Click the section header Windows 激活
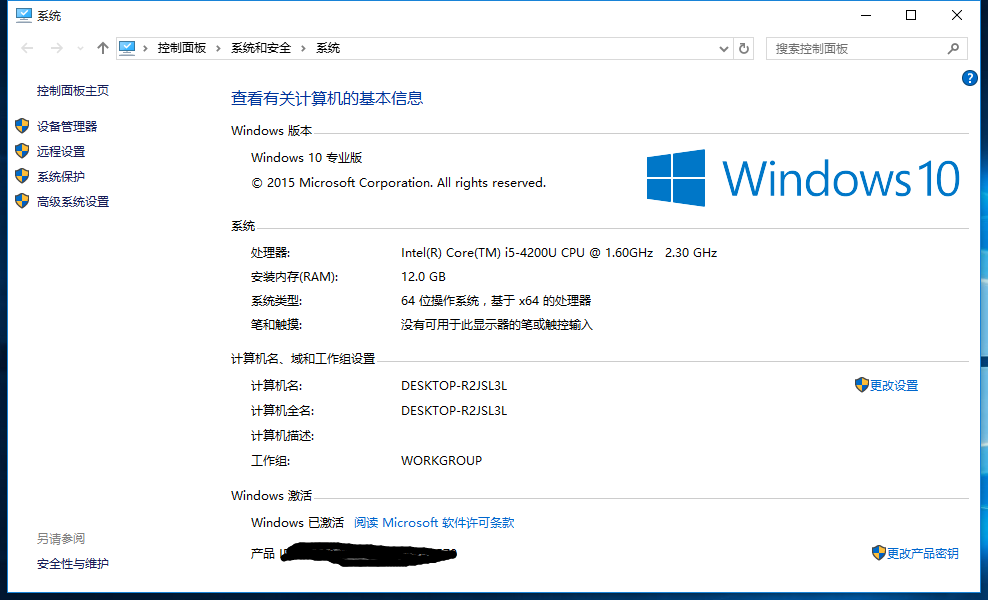The height and width of the screenshot is (600, 988). (272, 496)
